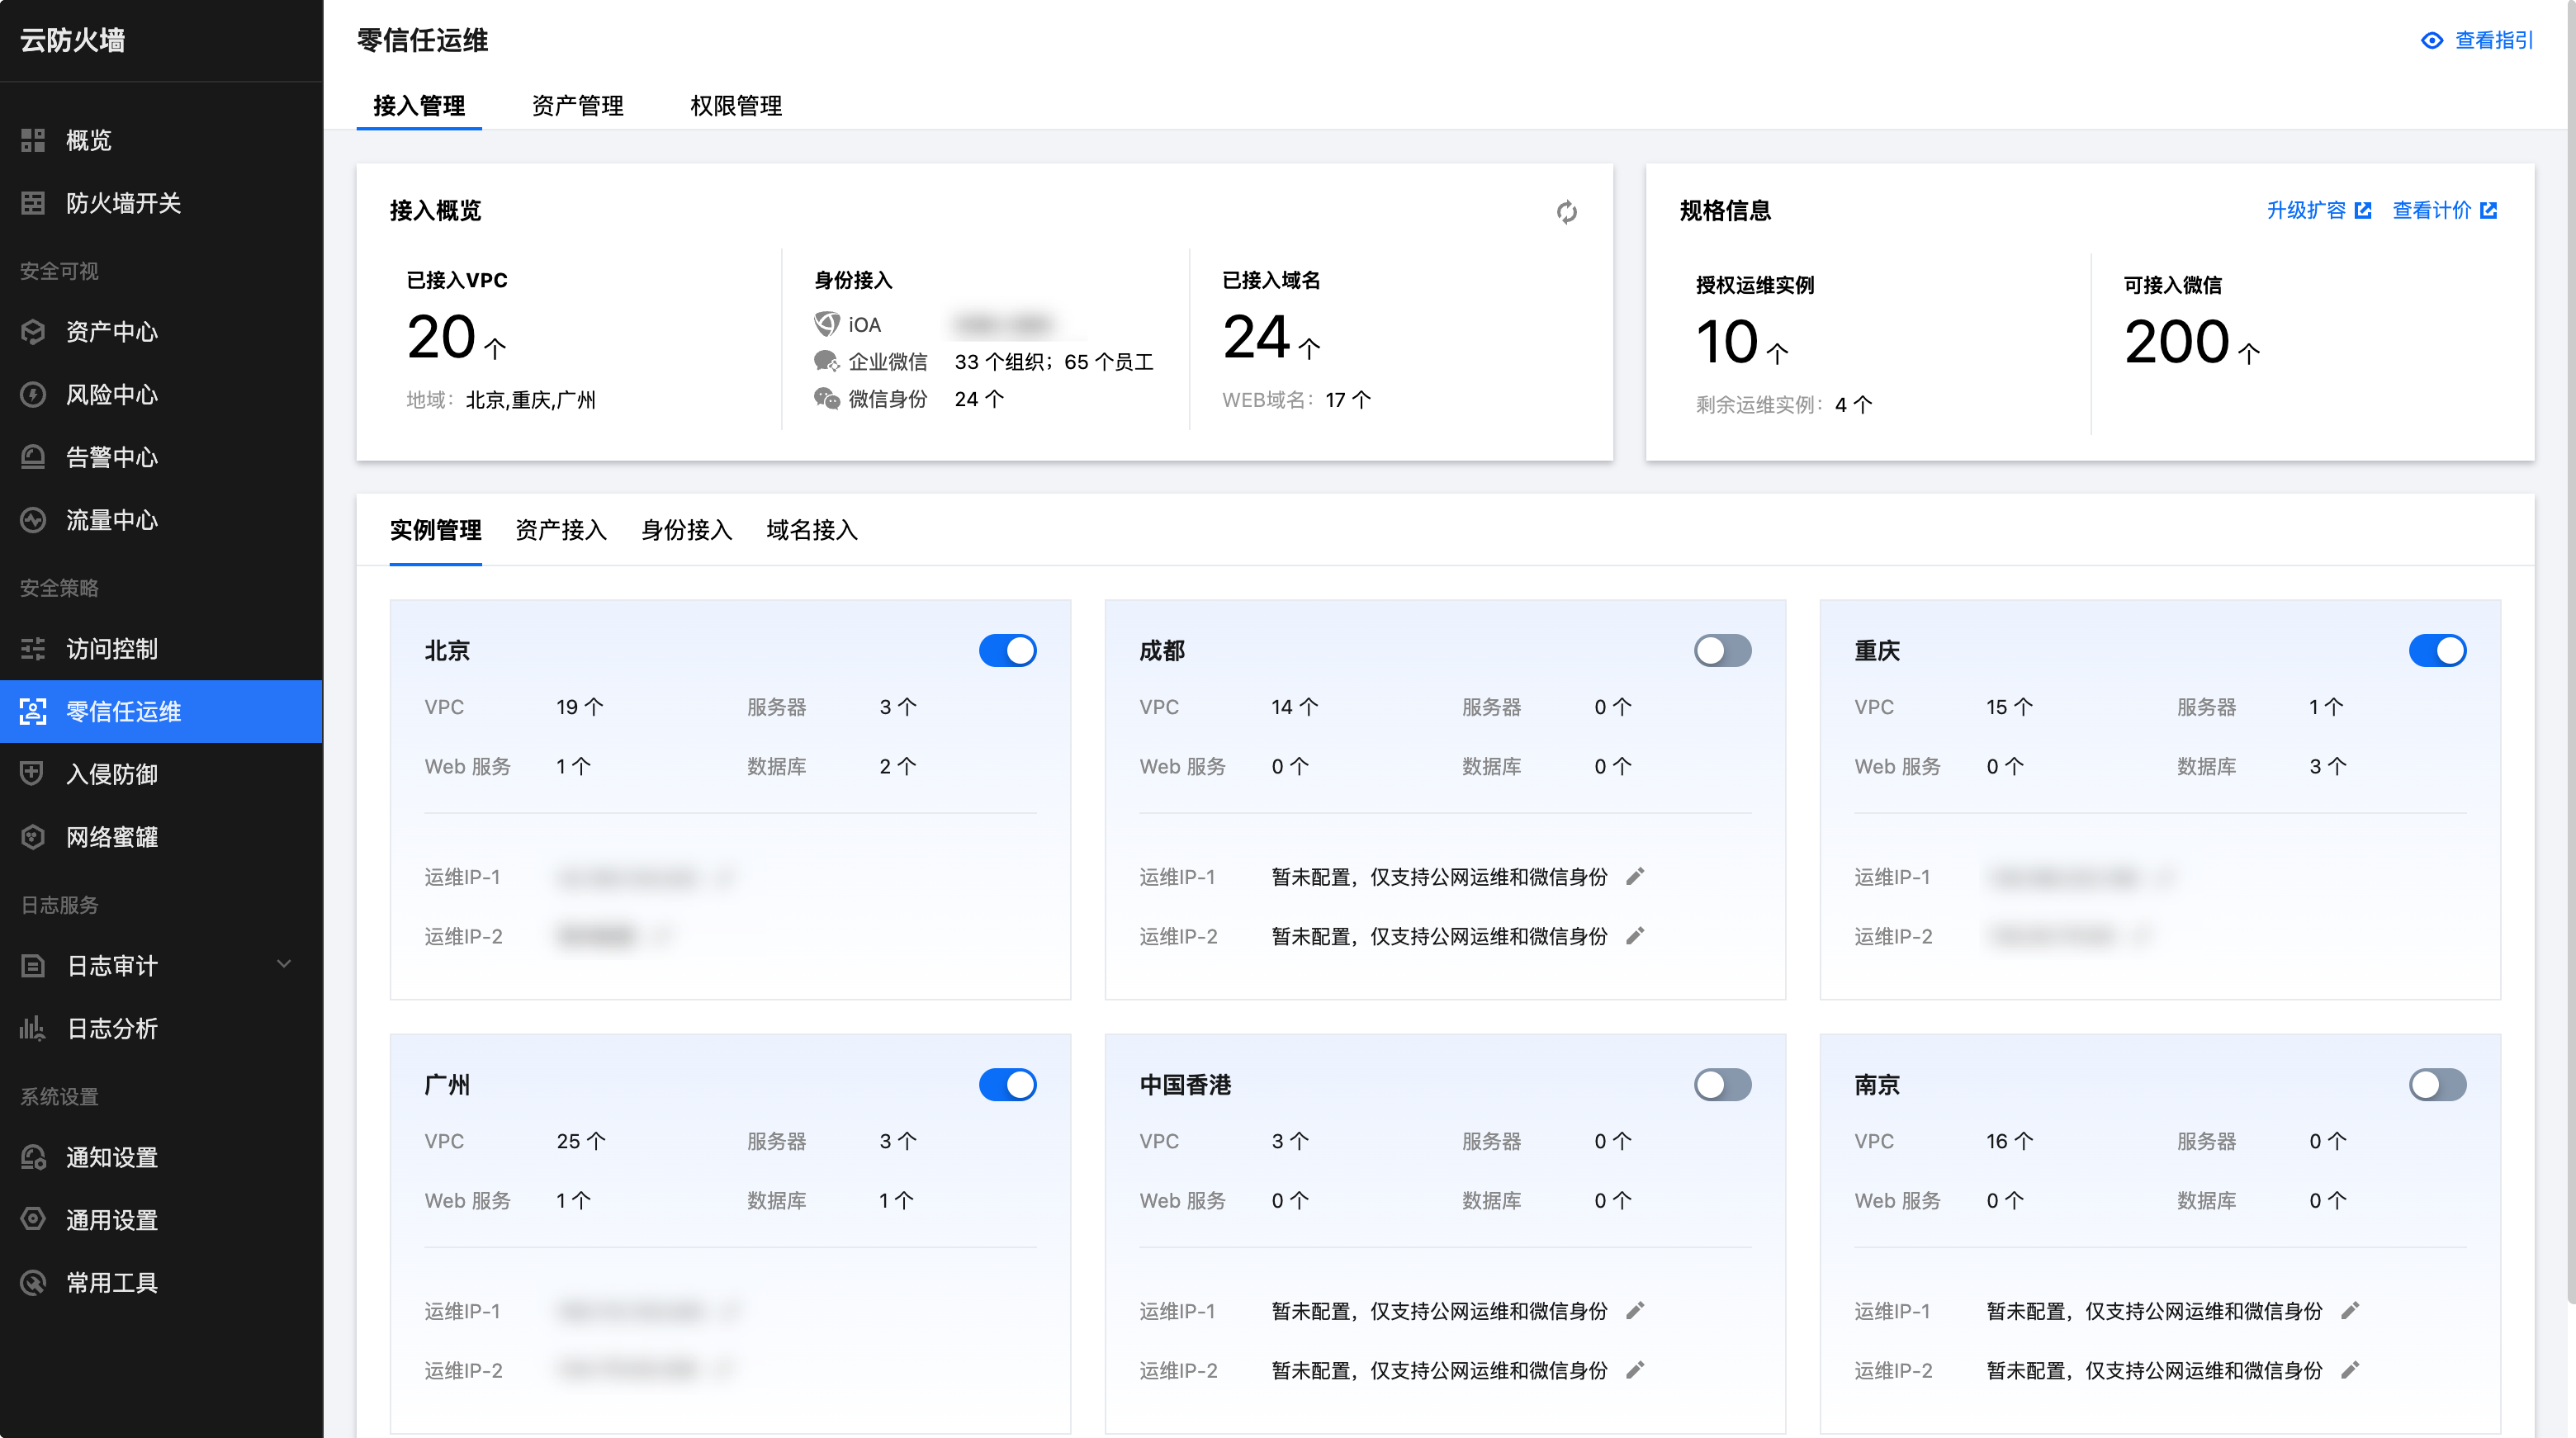This screenshot has height=1438, width=2576.
Task: Click the 升级扩容 upgrade link
Action: point(2306,210)
